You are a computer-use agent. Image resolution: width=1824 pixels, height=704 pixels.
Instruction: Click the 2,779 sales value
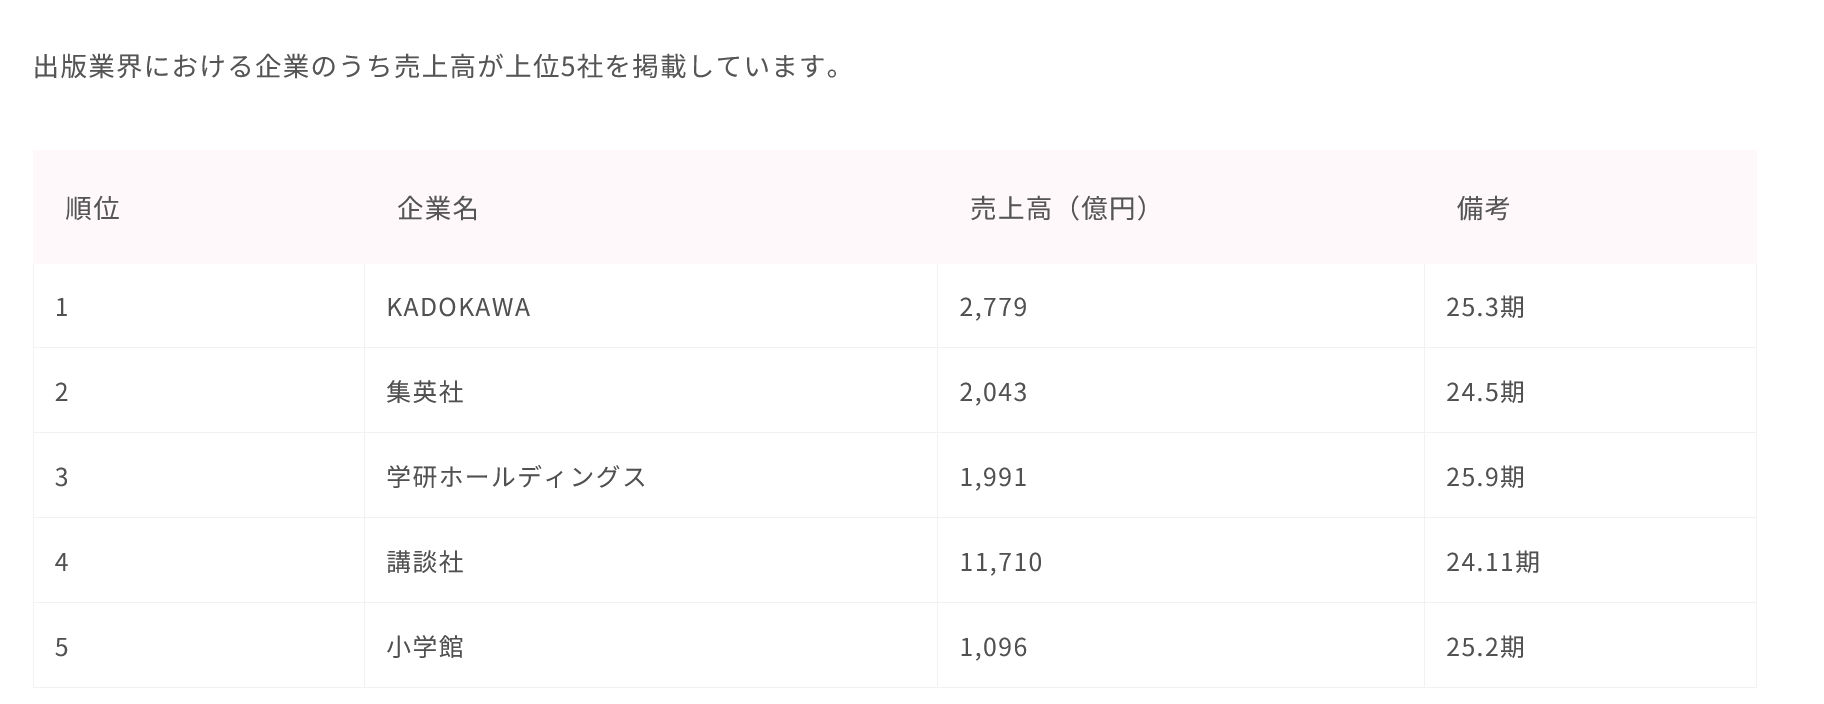[x=993, y=307]
